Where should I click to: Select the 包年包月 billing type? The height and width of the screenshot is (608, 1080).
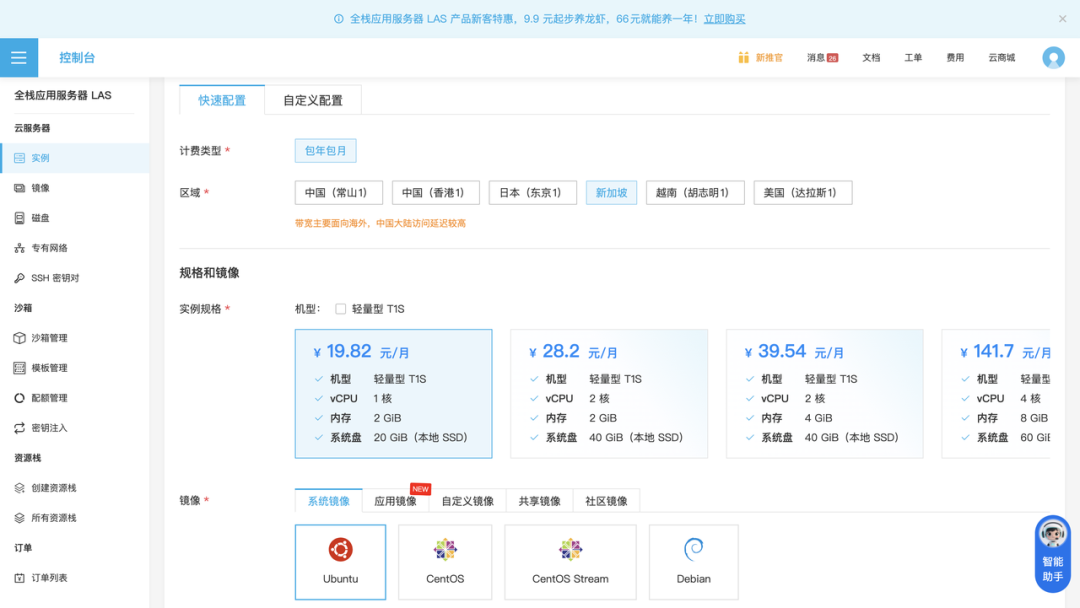pos(326,151)
